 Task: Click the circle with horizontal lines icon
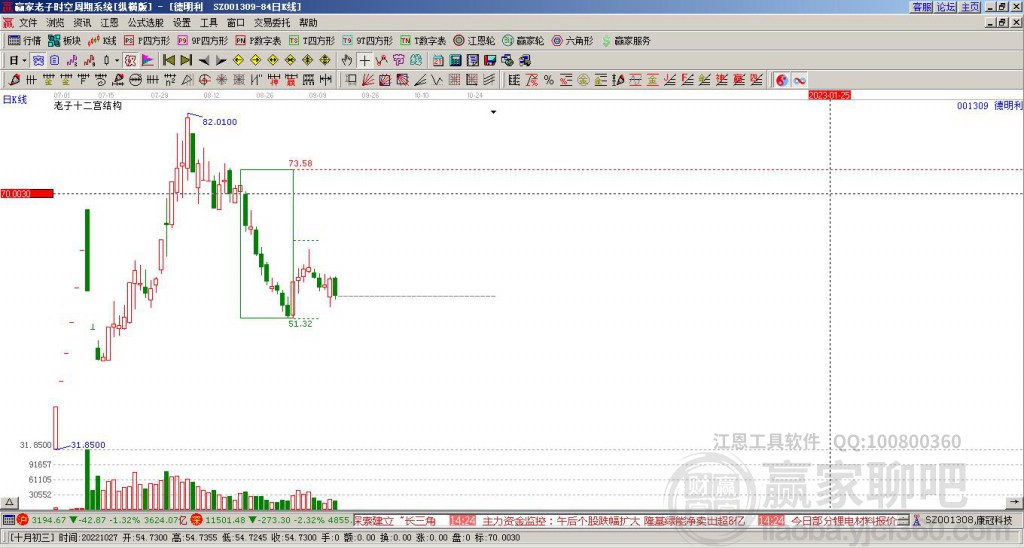point(135,80)
